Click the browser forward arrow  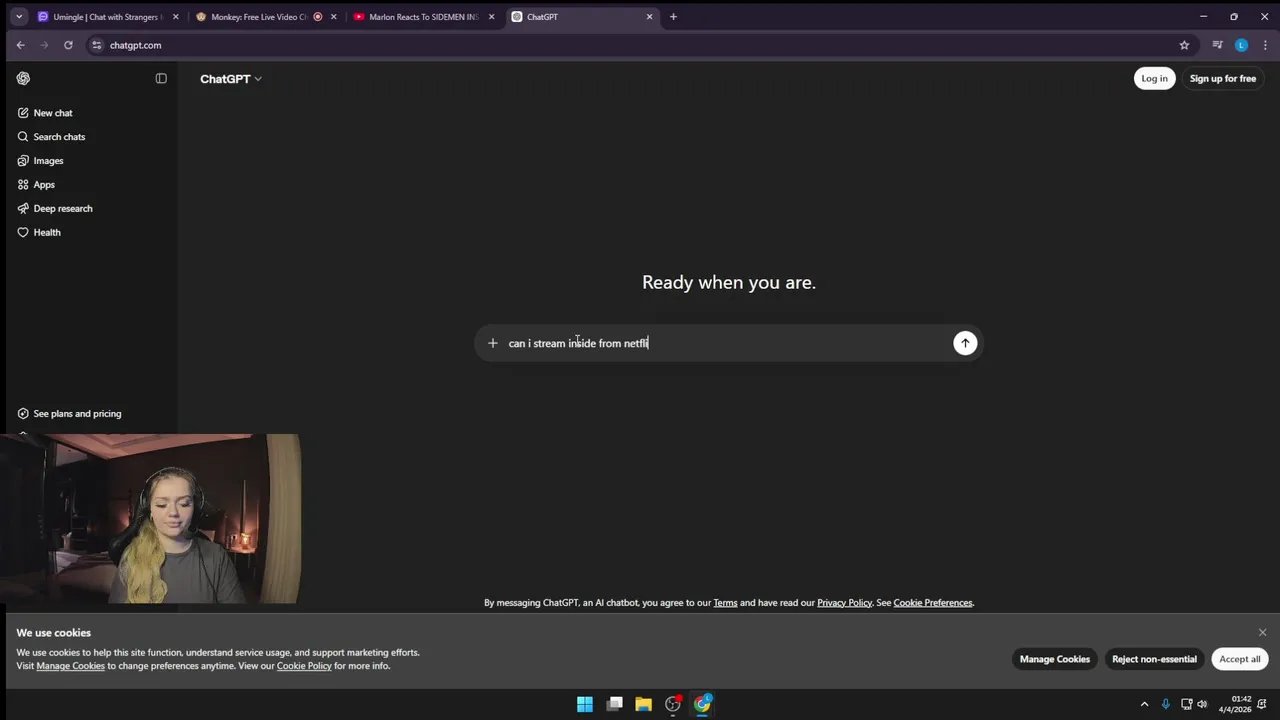(x=44, y=45)
